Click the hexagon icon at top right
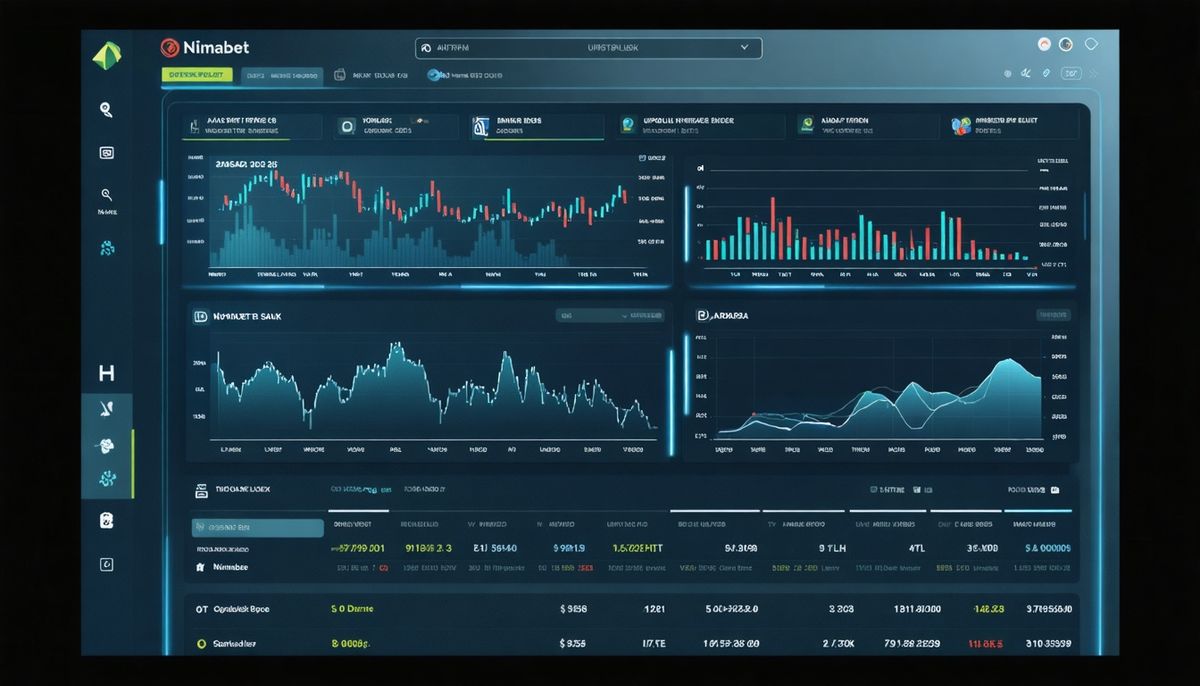1200x686 pixels. tap(1091, 45)
